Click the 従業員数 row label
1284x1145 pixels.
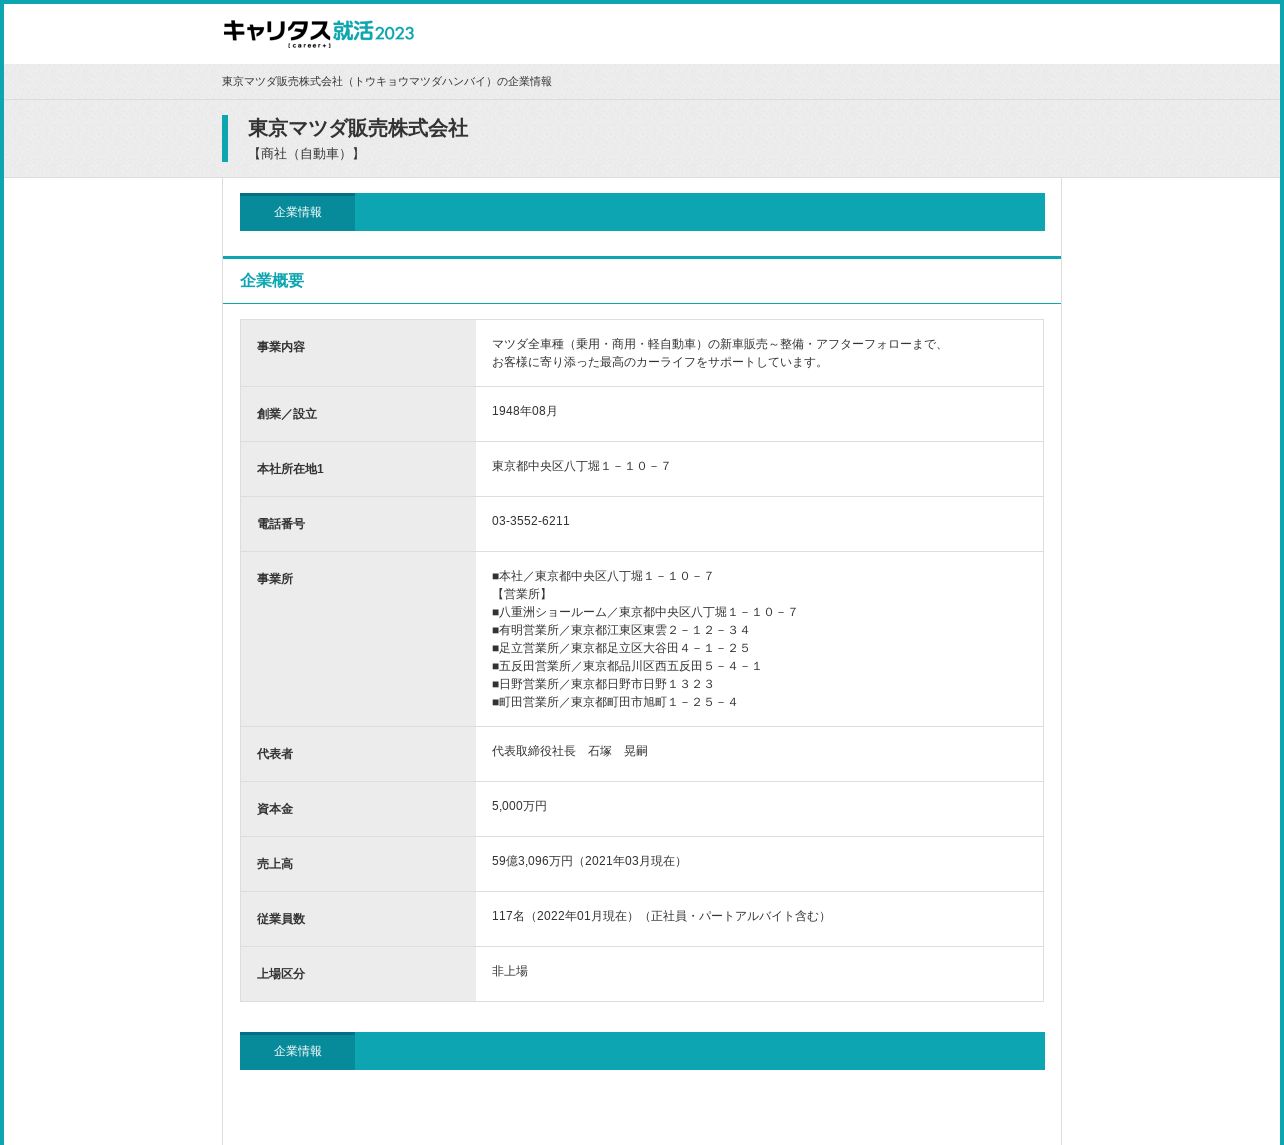point(281,919)
